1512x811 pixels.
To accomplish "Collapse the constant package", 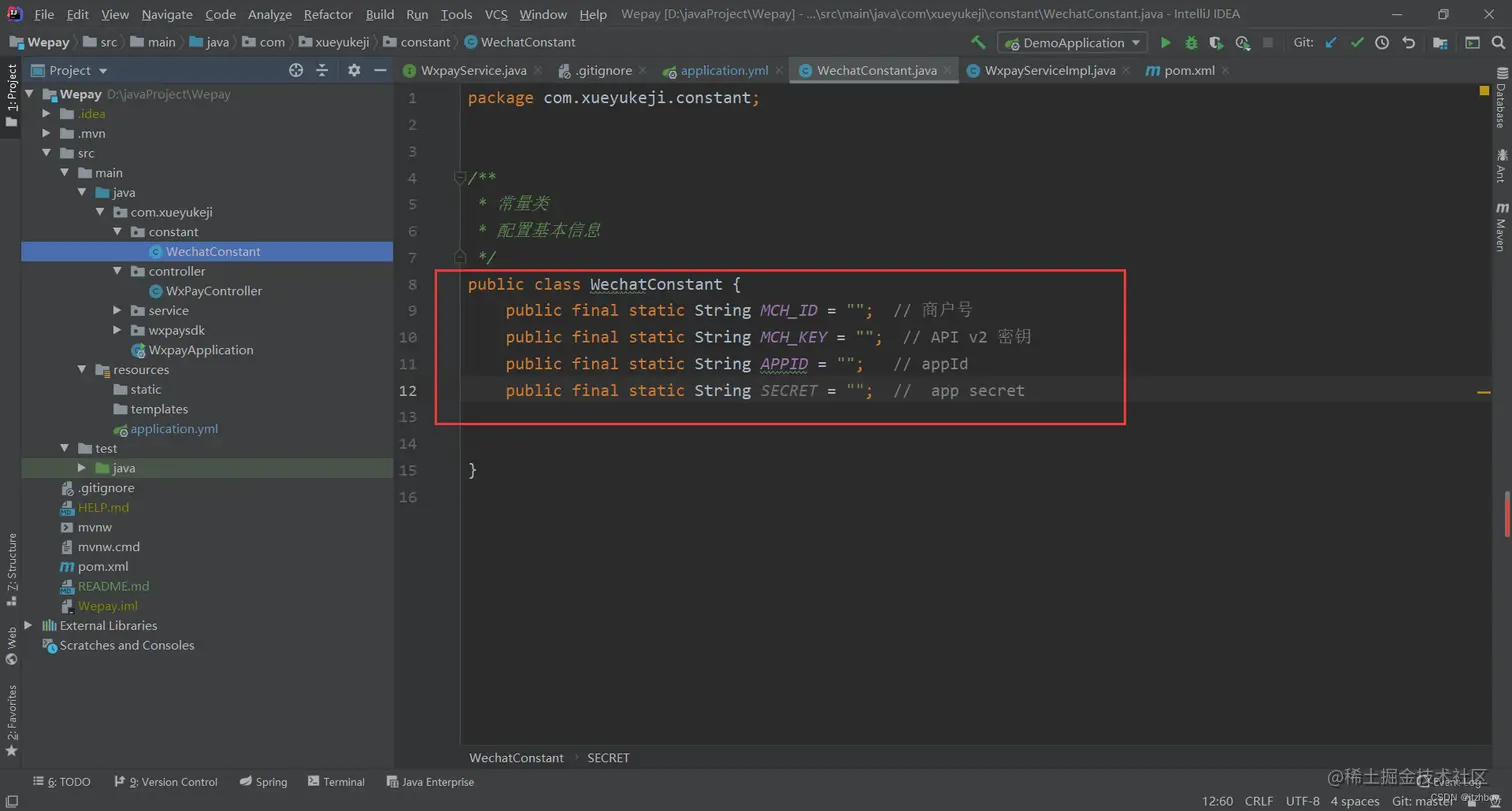I will [117, 232].
